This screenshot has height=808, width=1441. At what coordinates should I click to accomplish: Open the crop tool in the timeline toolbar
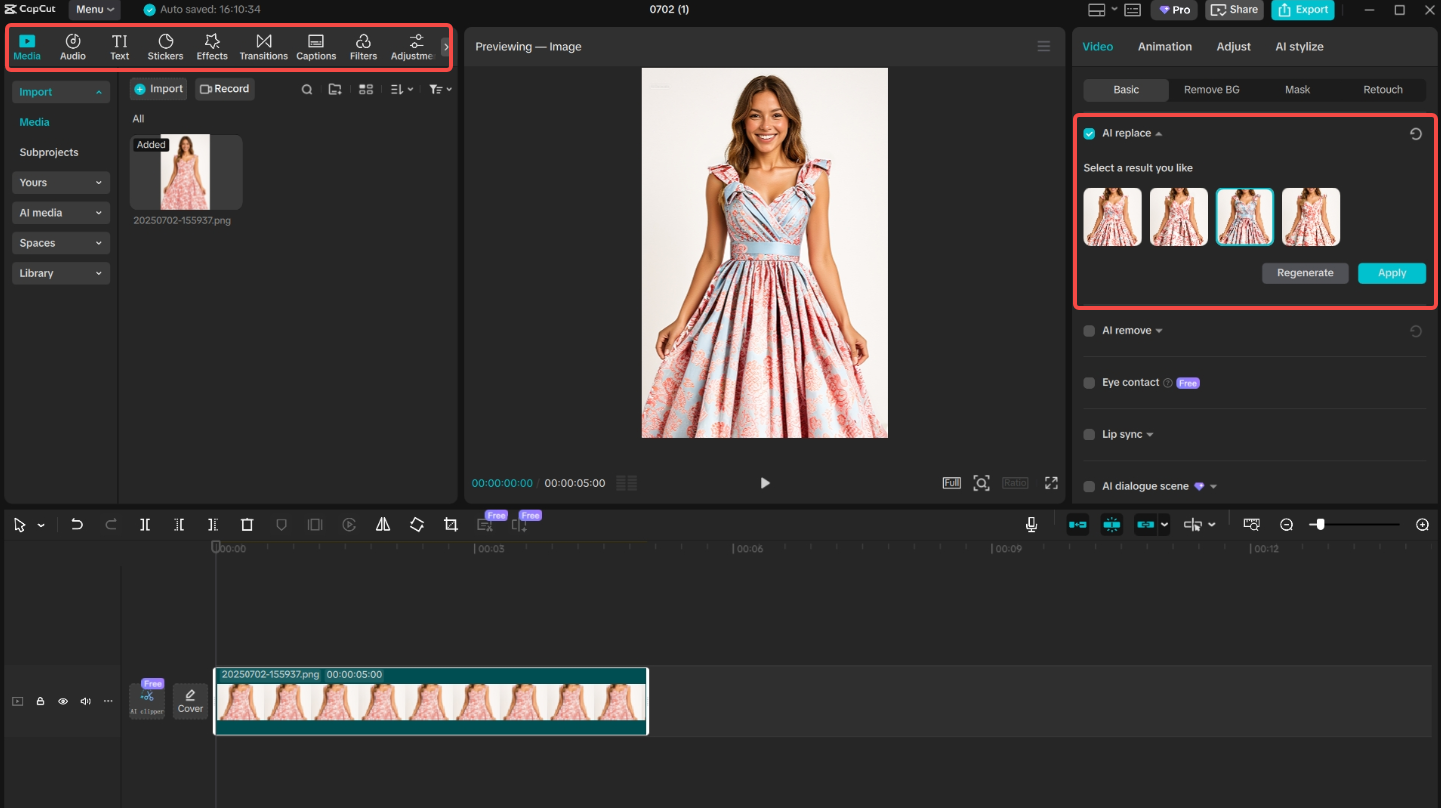coord(450,524)
